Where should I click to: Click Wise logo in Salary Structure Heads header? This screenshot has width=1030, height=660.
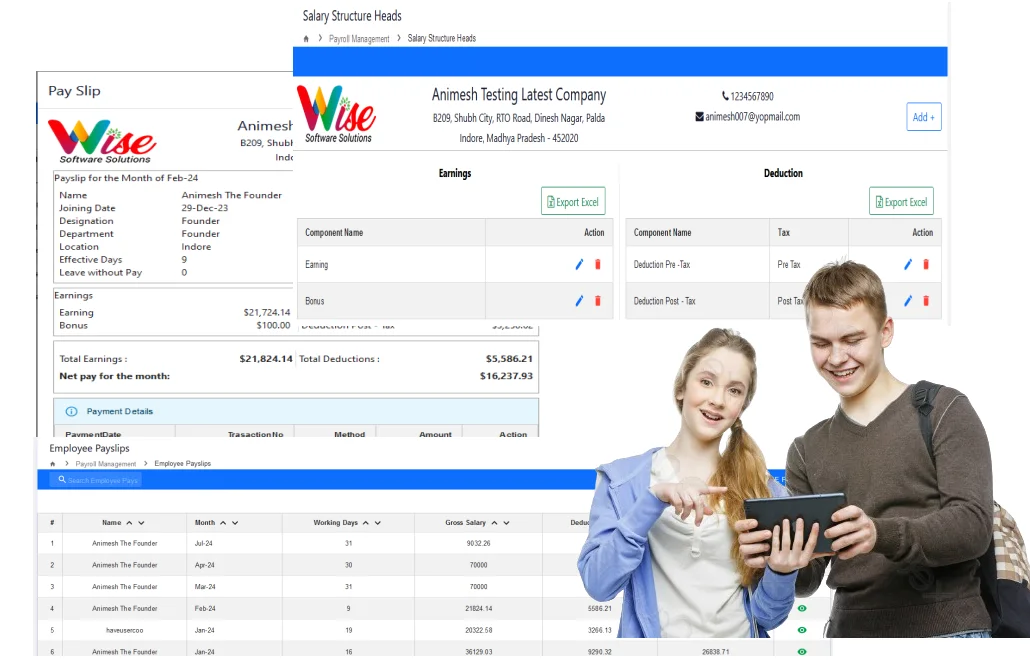pyautogui.click(x=336, y=114)
